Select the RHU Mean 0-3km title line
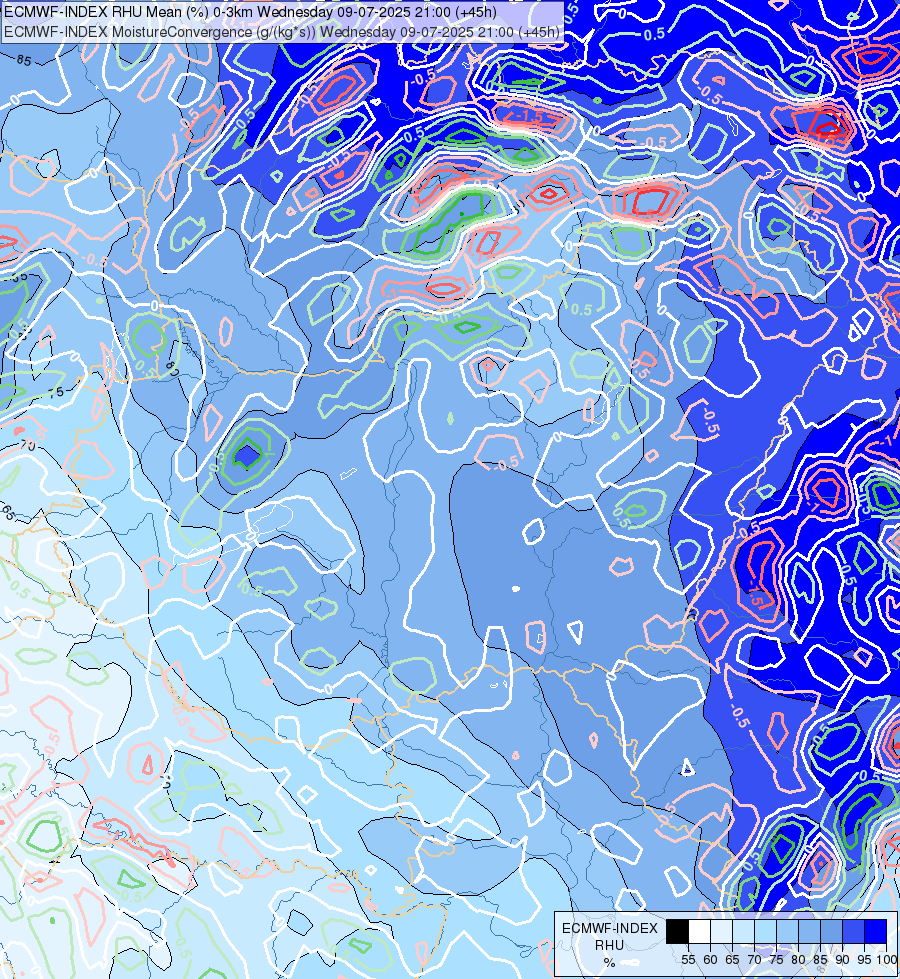This screenshot has width=900, height=979. (250, 12)
